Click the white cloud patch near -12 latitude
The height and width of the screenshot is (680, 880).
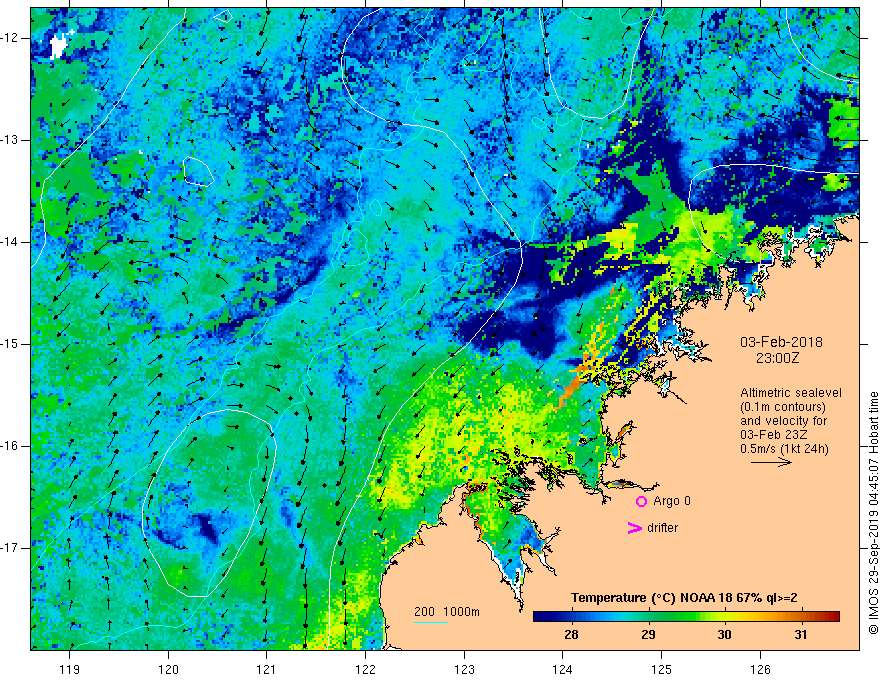(59, 45)
